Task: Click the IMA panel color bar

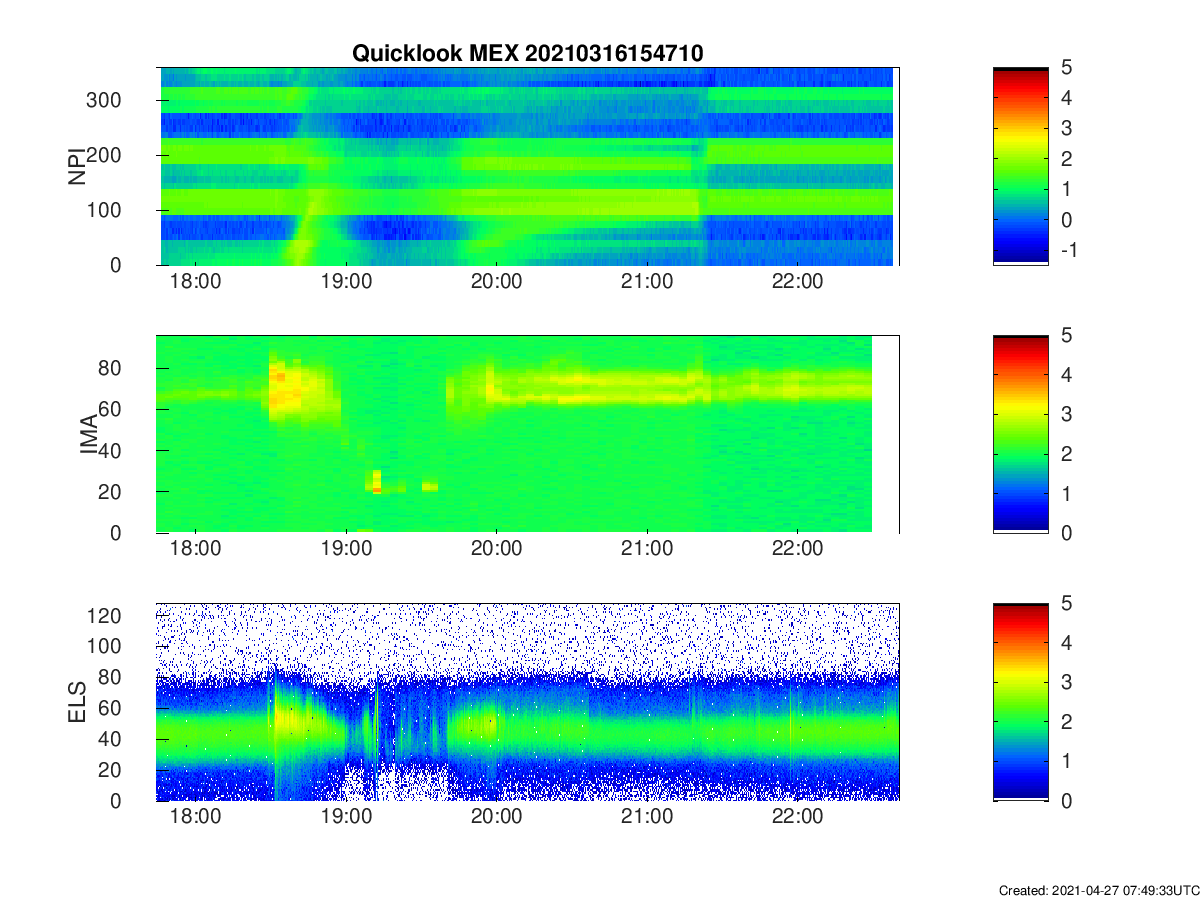Action: pos(1021,434)
